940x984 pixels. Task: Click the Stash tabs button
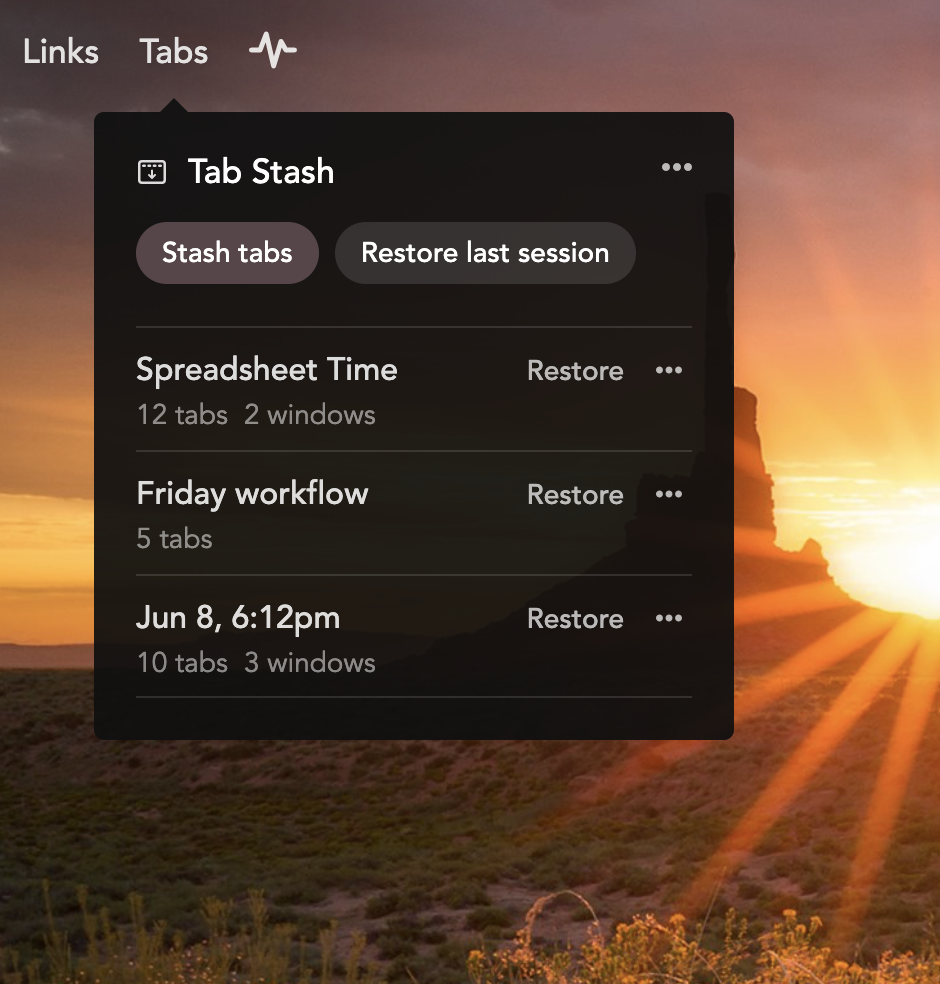click(x=227, y=253)
